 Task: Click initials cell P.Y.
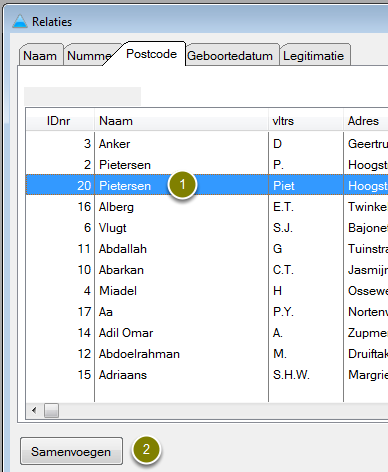(x=306, y=312)
